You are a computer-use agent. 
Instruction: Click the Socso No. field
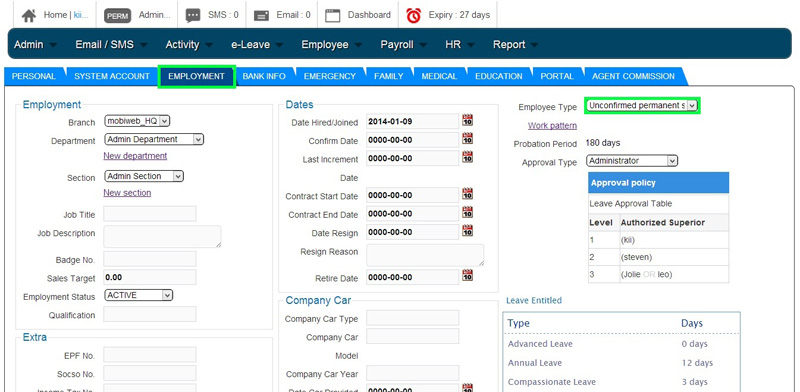(x=149, y=373)
